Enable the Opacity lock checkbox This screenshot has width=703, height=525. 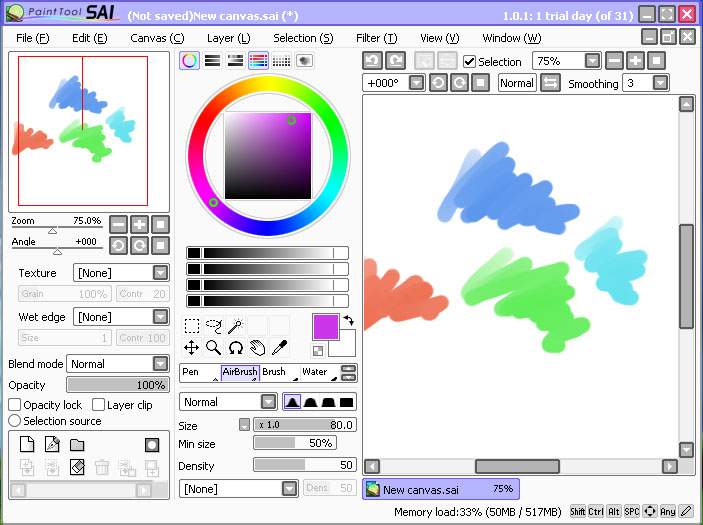click(x=14, y=405)
